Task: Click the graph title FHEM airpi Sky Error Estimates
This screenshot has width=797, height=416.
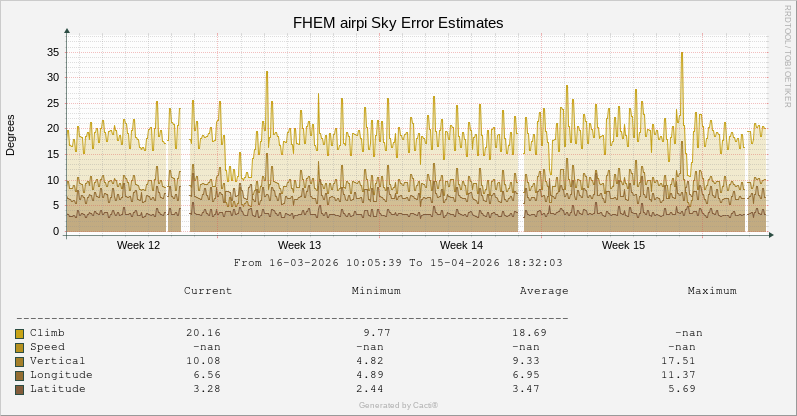Action: point(398,22)
